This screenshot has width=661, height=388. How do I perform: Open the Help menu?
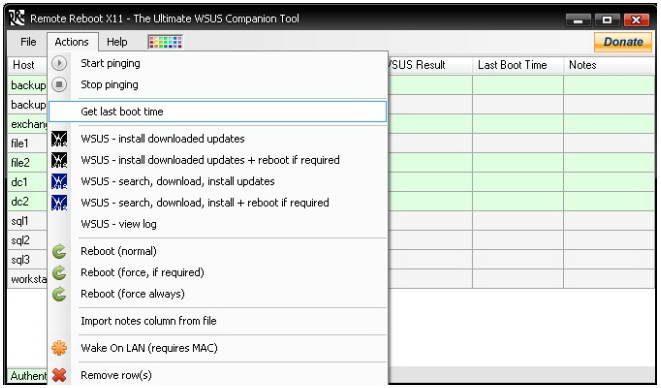[117, 42]
